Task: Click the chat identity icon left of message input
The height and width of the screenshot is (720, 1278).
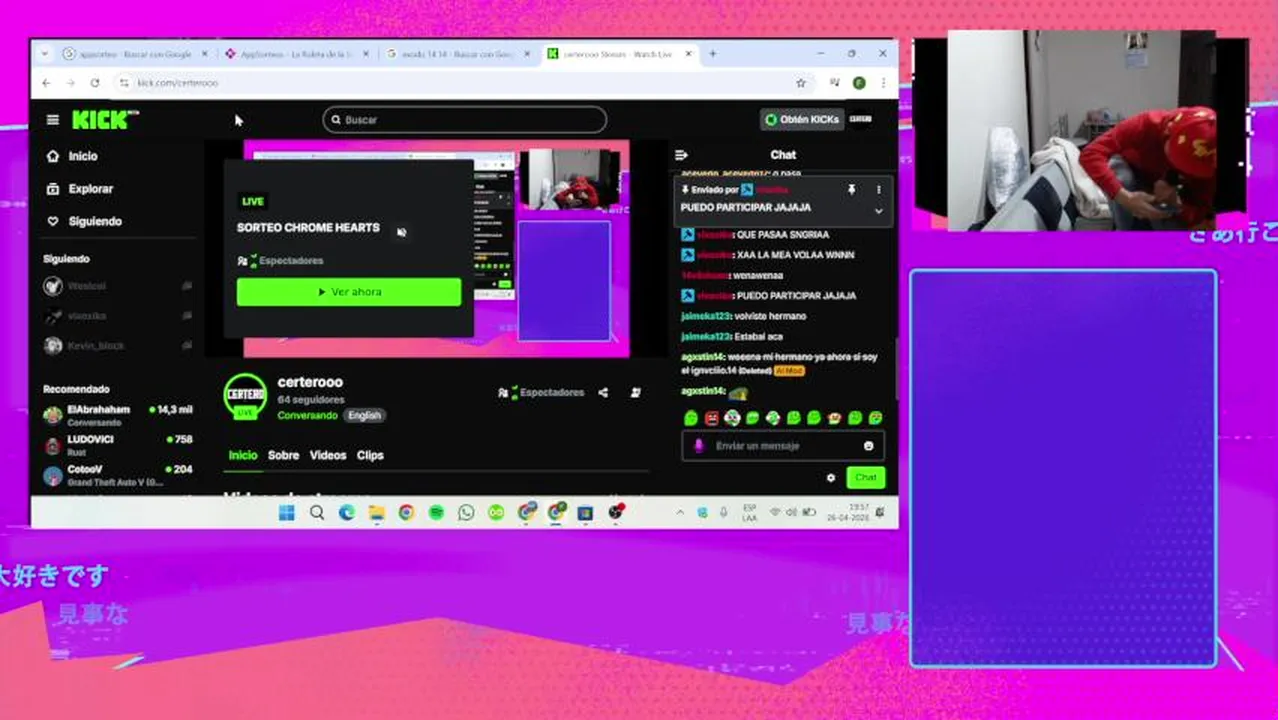Action: tap(698, 446)
